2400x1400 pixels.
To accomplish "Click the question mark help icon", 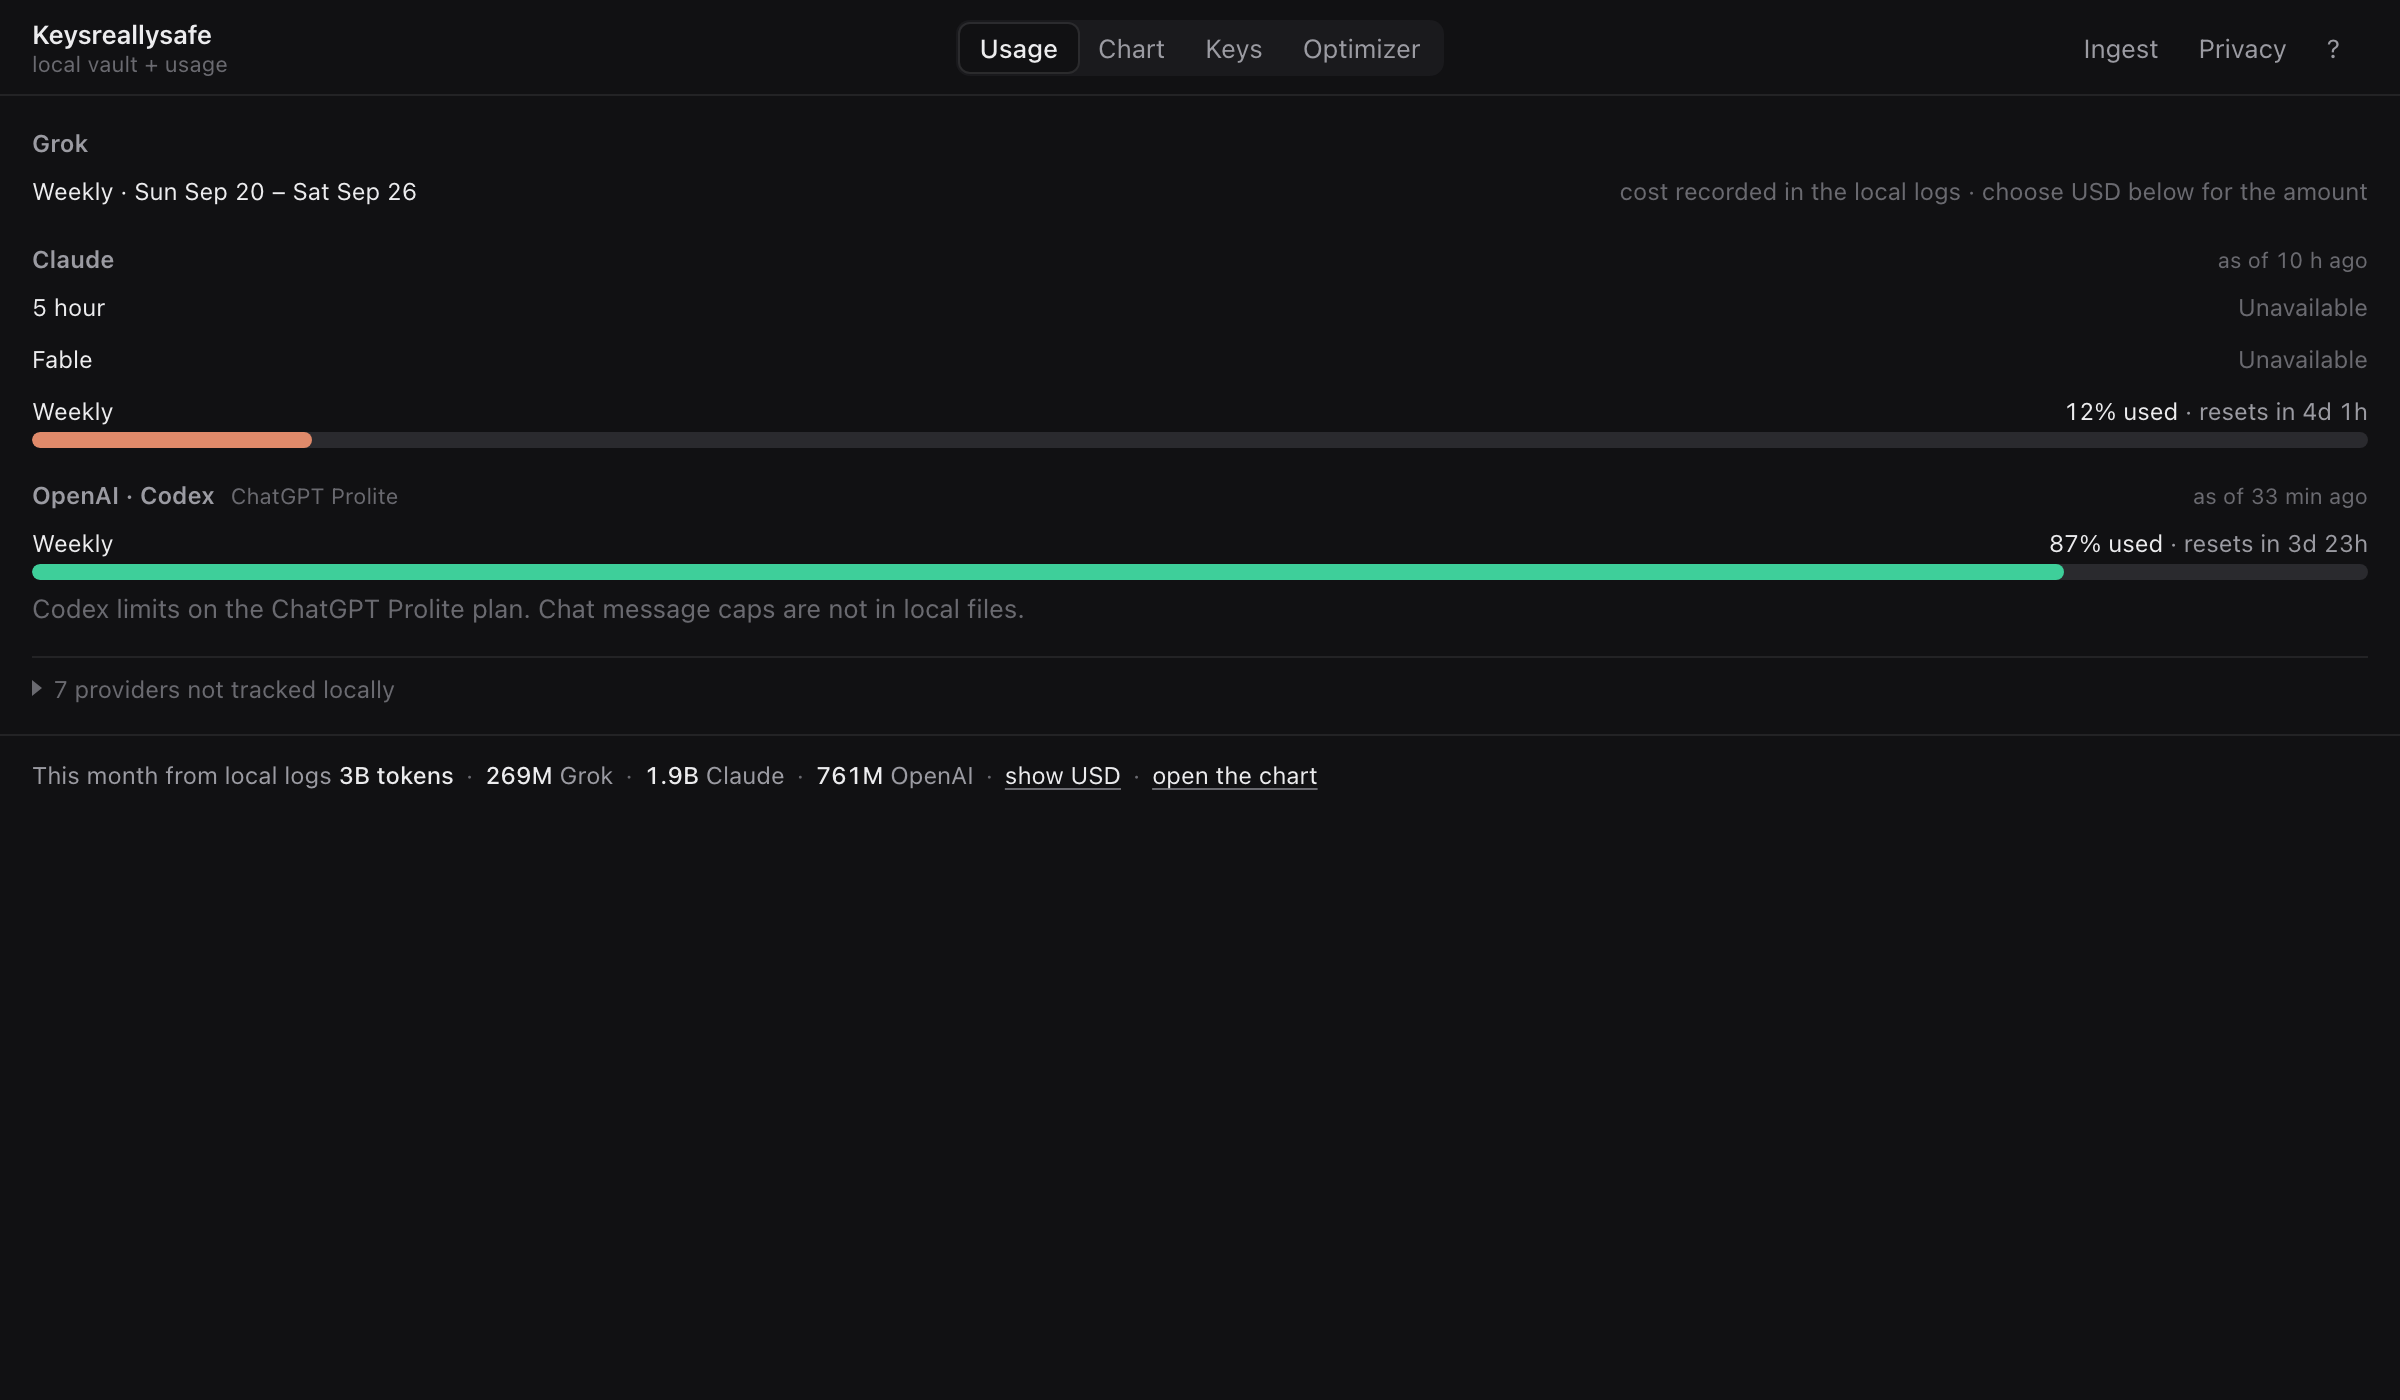I will point(2332,49).
